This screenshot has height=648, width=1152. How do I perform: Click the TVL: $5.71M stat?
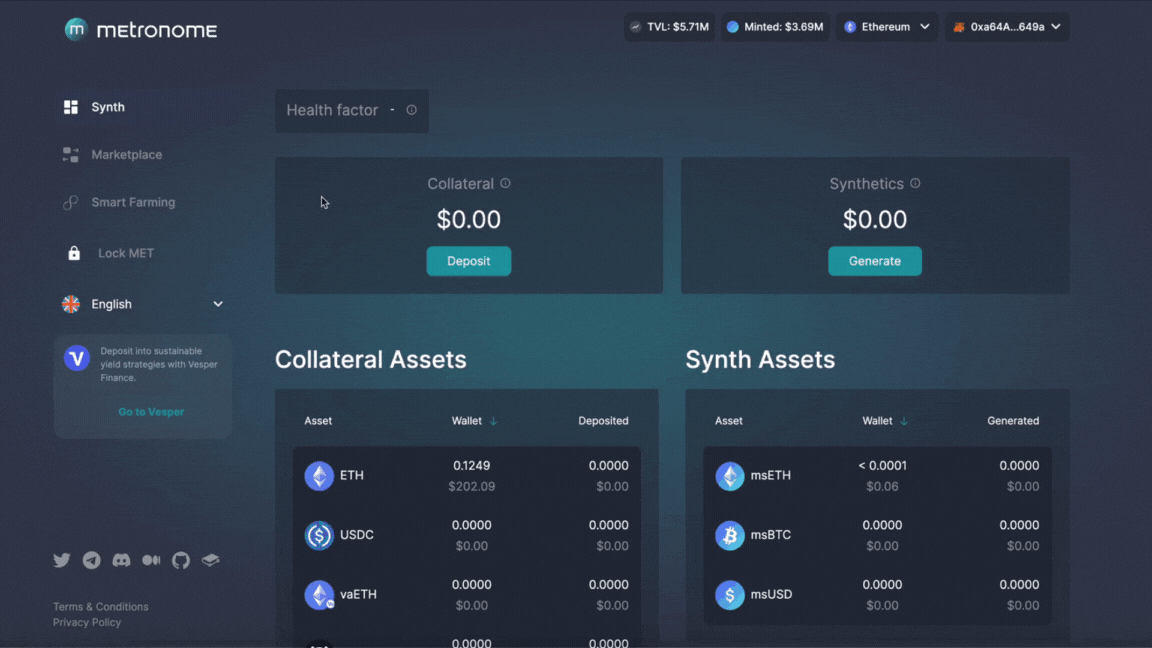tap(669, 27)
